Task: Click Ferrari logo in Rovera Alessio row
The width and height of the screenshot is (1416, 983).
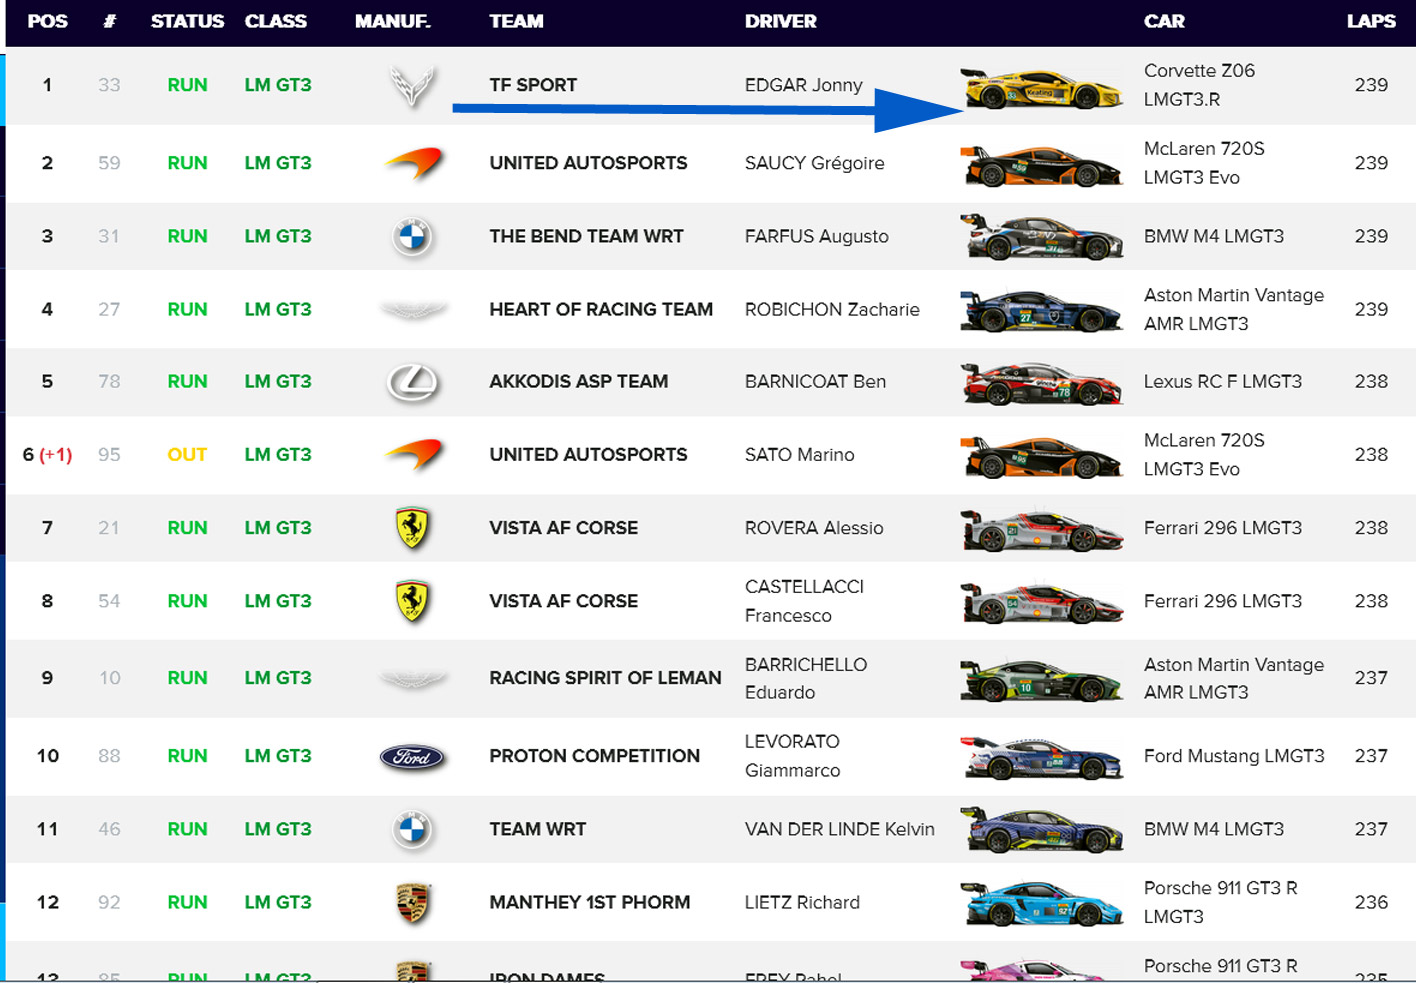Action: click(412, 528)
